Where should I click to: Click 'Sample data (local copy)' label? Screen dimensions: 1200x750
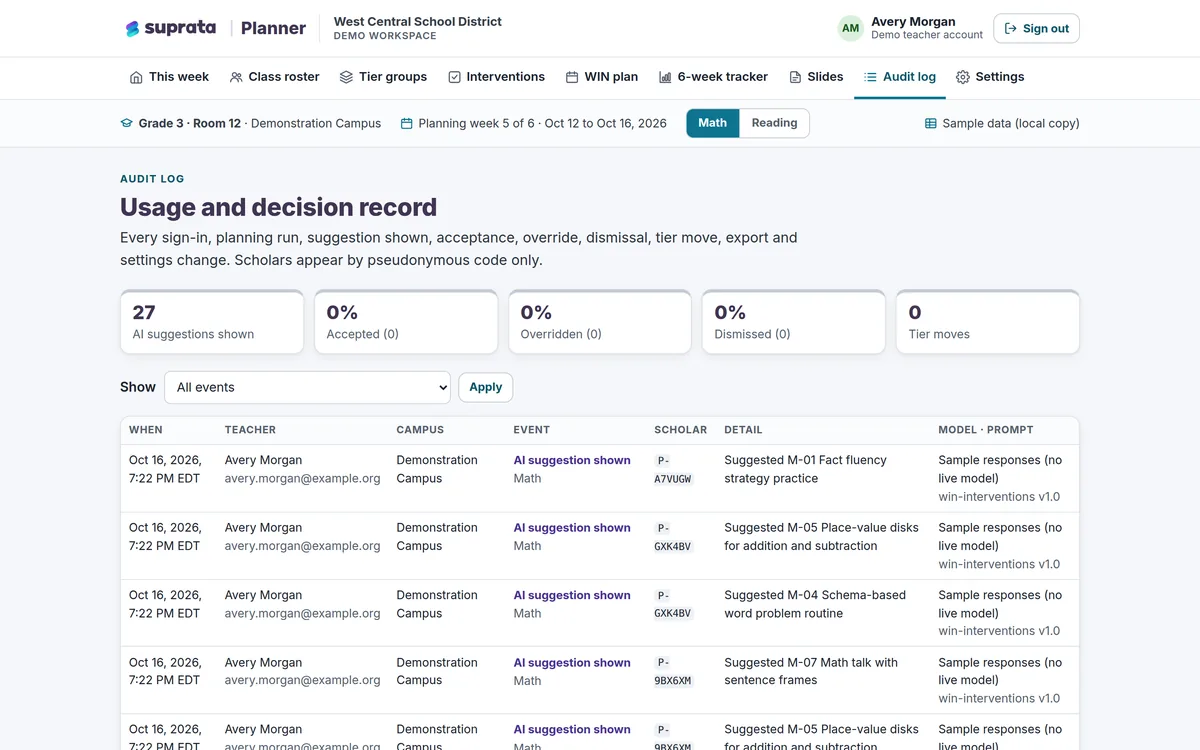pyautogui.click(x=1011, y=123)
